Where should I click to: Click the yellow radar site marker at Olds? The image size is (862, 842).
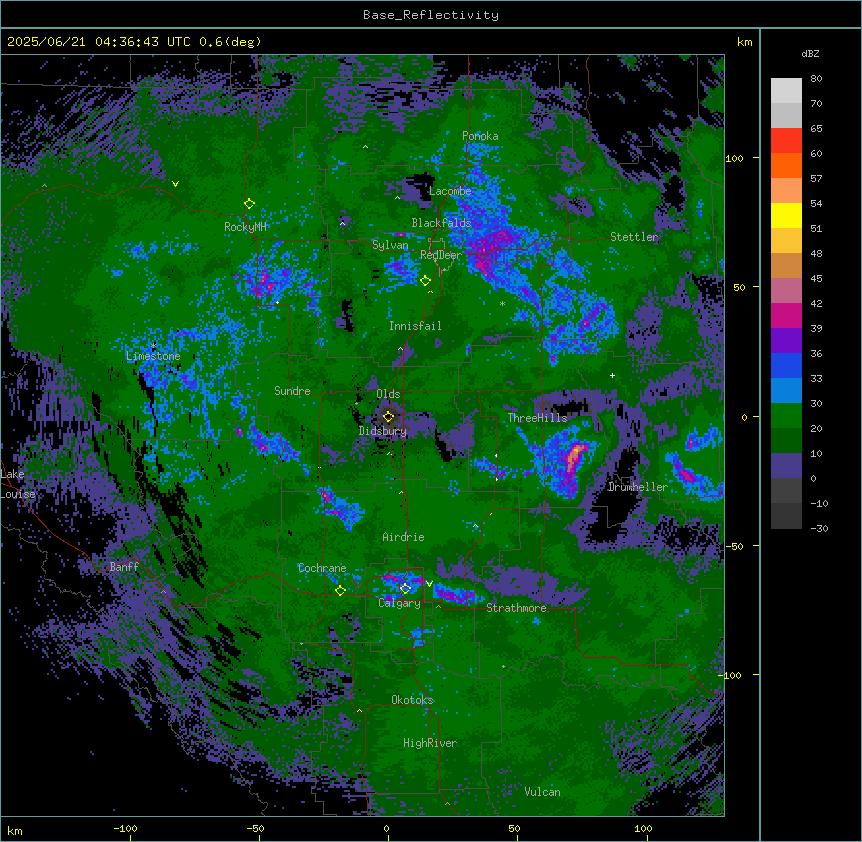coord(388,417)
